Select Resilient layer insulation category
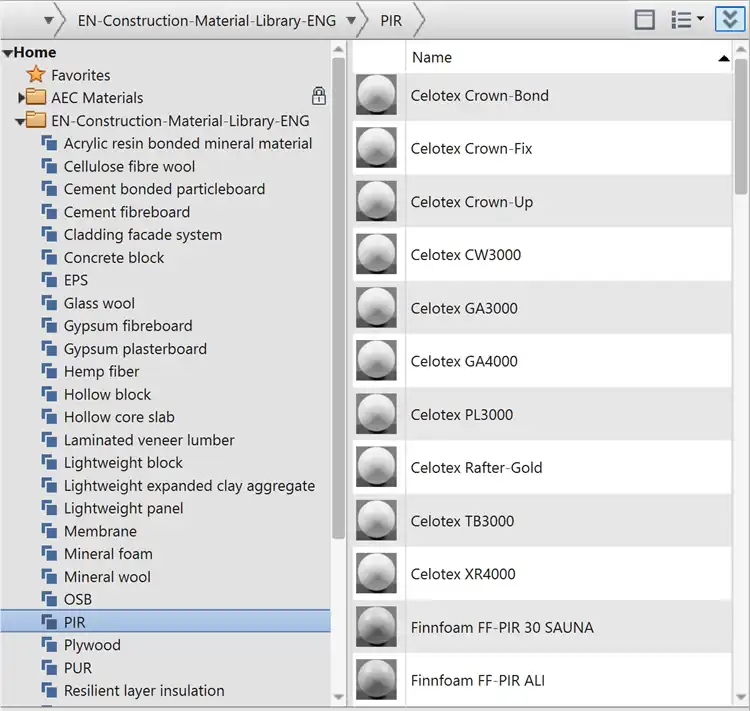The width and height of the screenshot is (750, 711). 144,690
